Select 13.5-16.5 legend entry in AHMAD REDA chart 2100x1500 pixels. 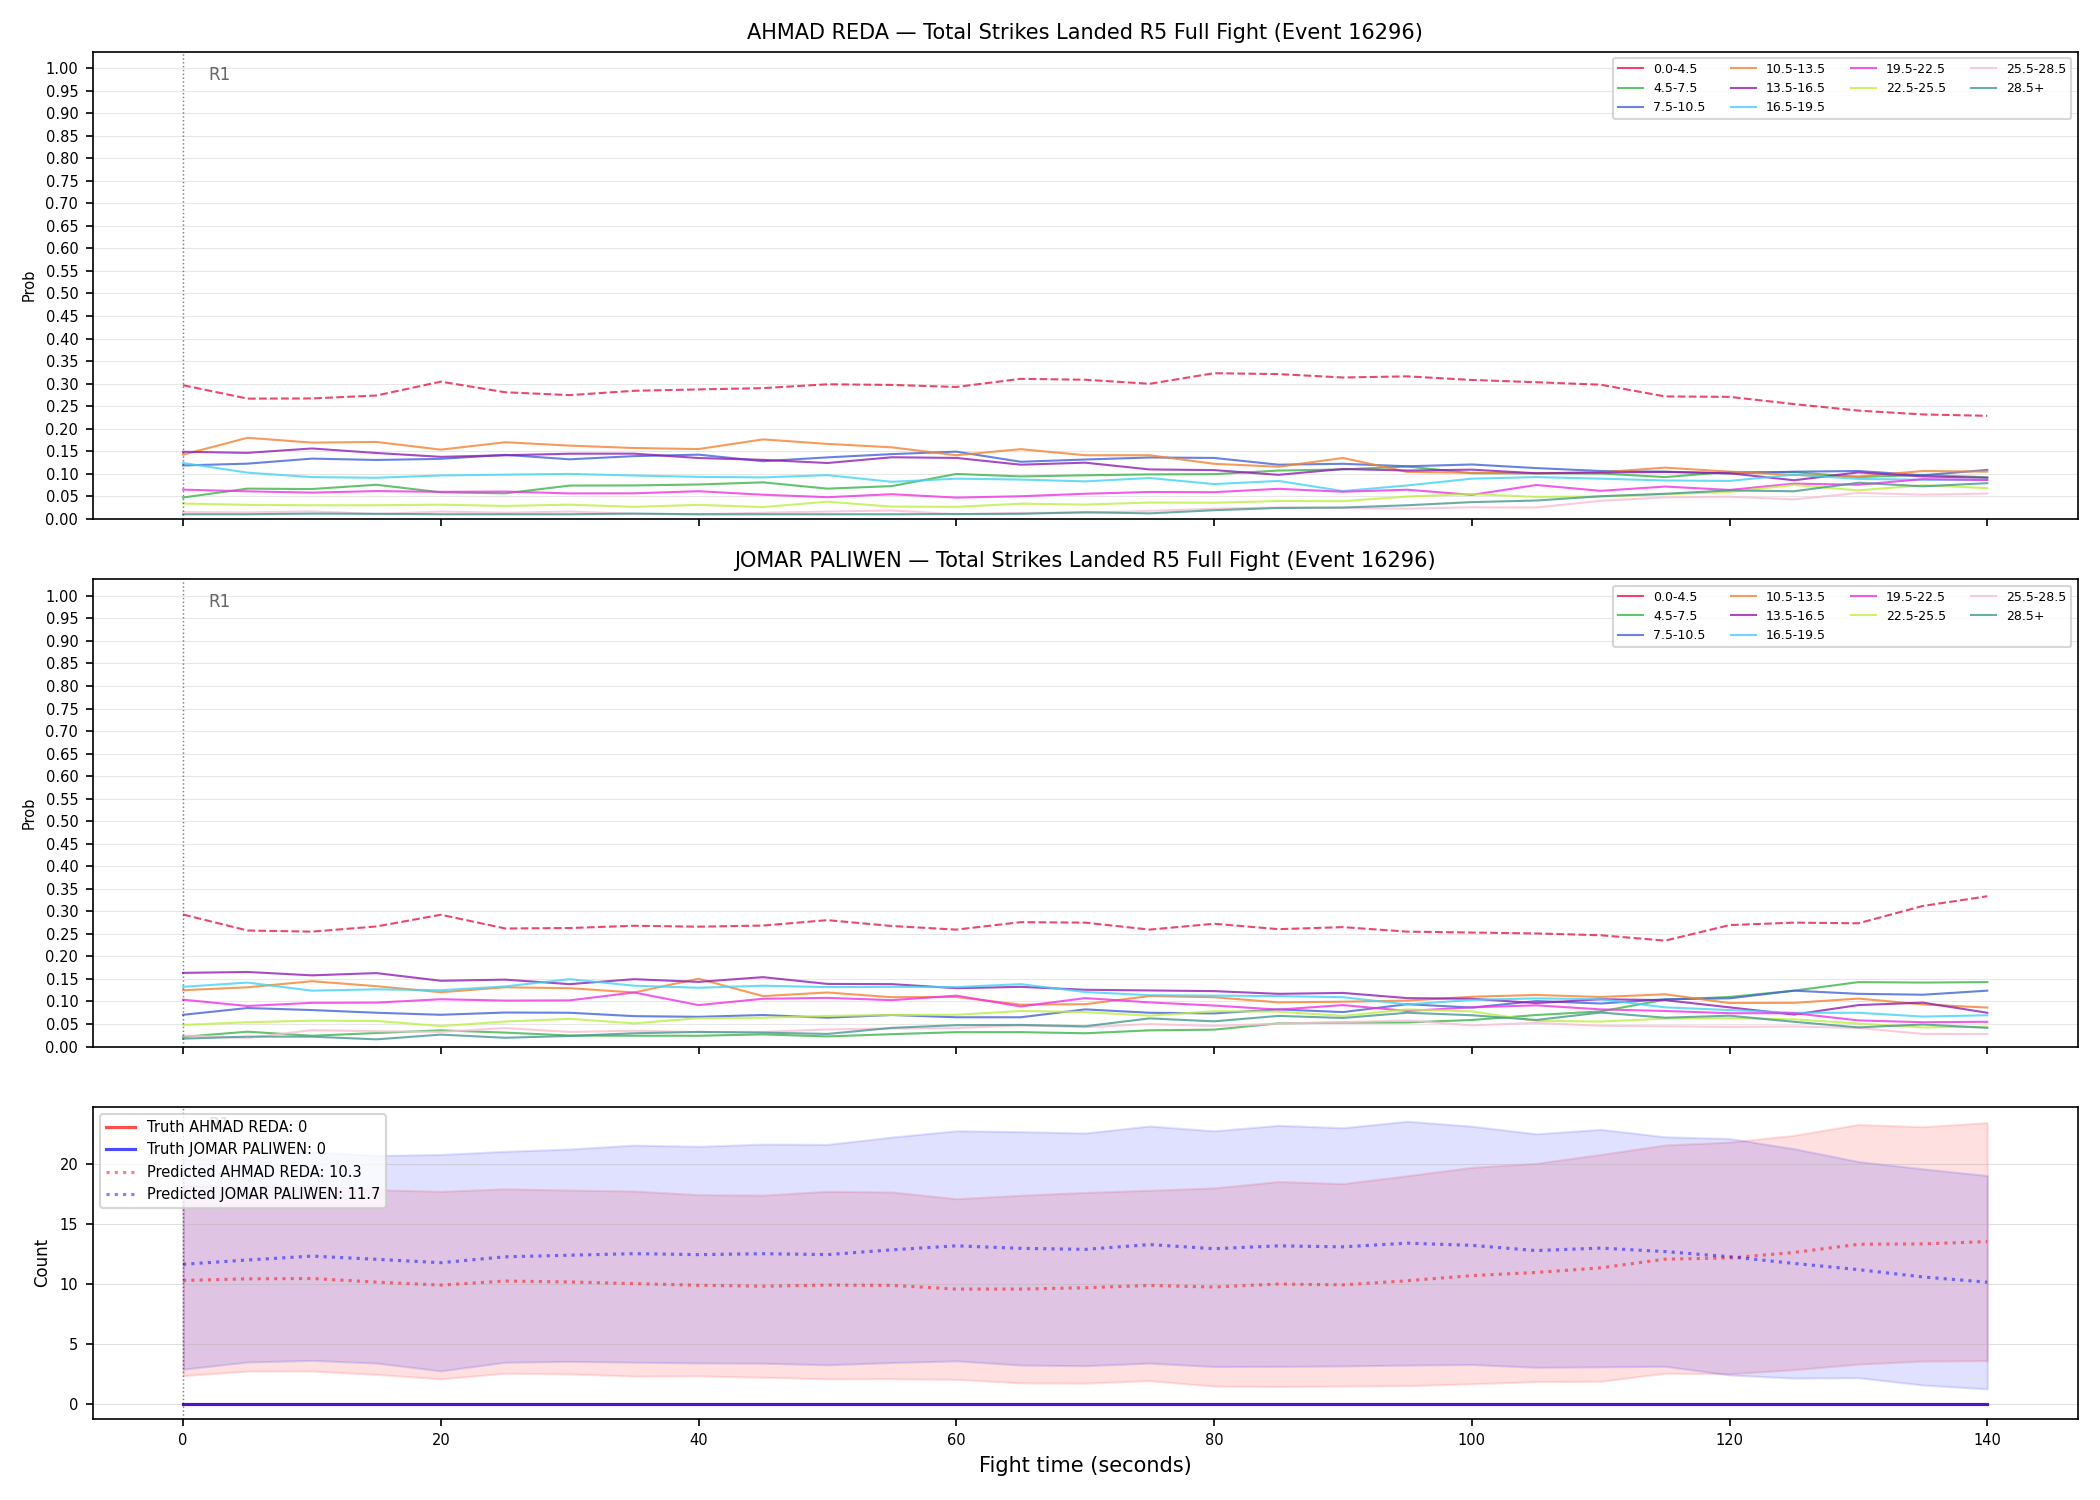[x=1777, y=88]
